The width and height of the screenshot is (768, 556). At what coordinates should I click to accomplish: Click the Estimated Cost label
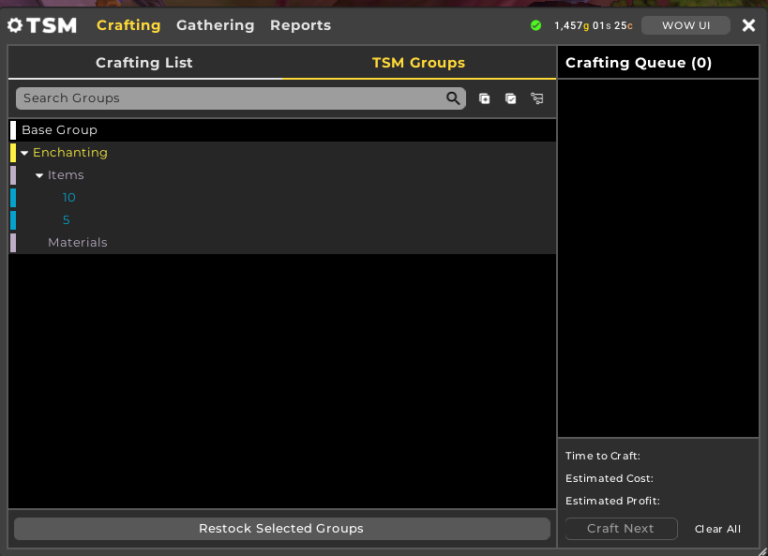pos(609,479)
